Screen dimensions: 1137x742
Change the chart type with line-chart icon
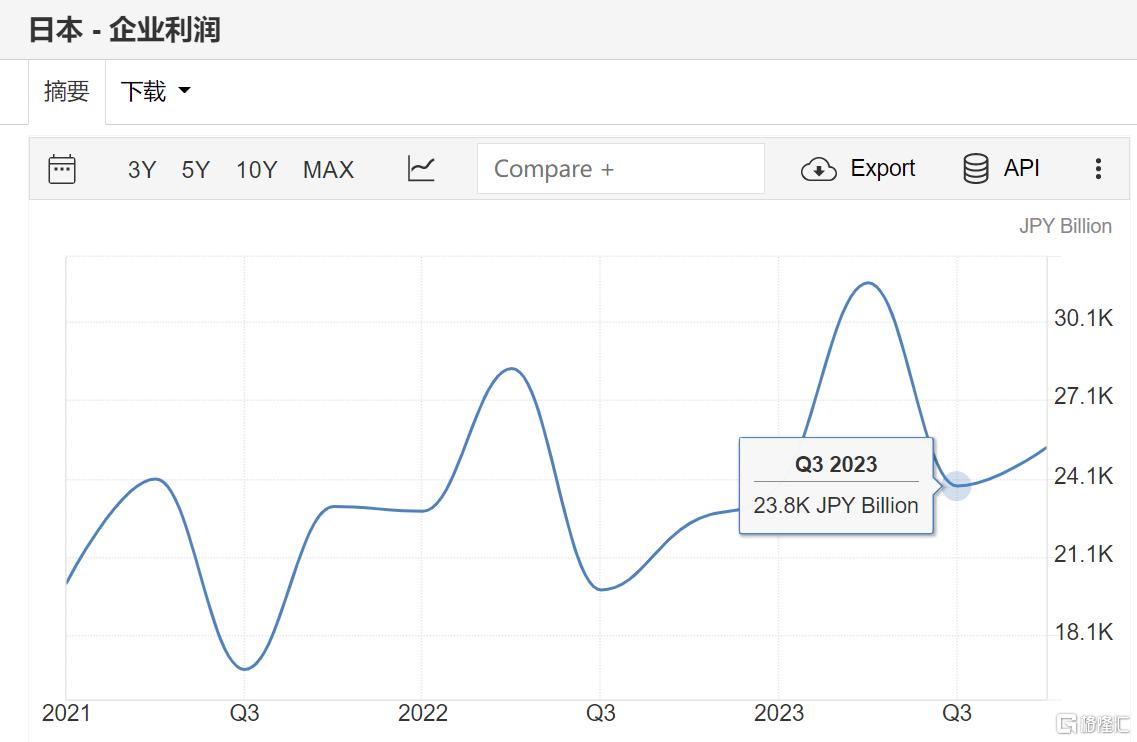(421, 169)
